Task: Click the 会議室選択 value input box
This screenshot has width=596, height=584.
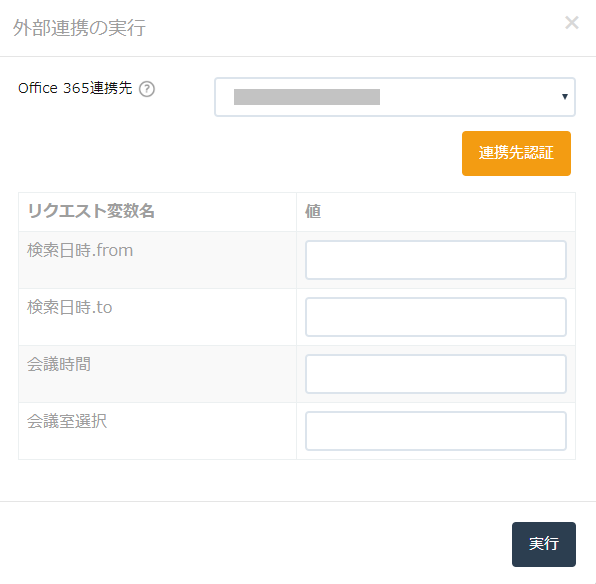Action: click(436, 431)
